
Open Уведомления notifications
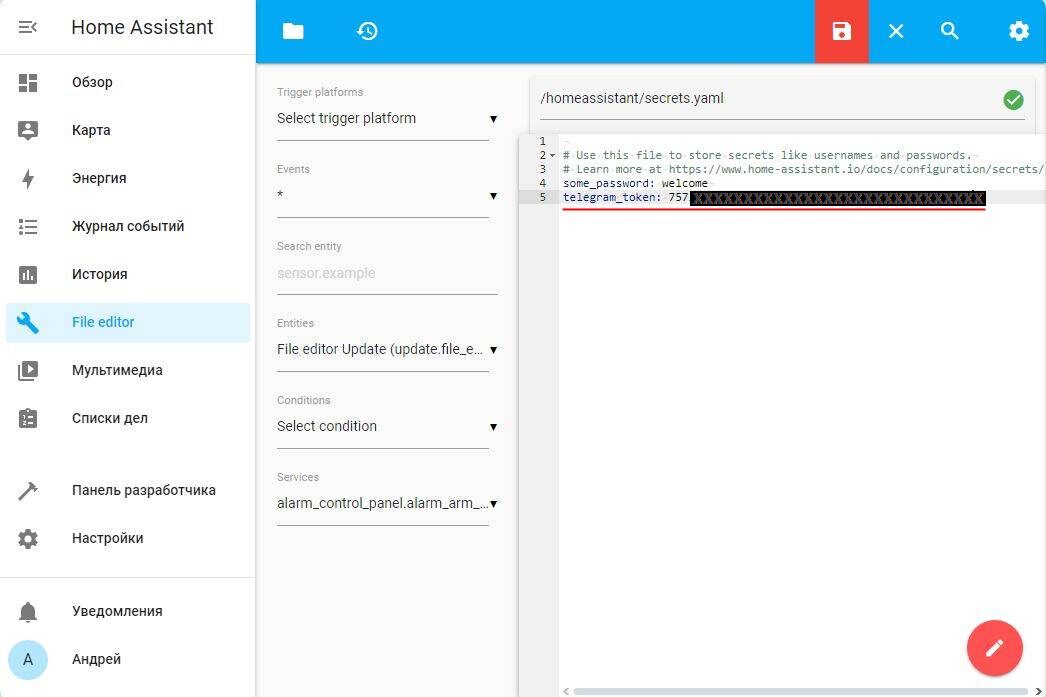click(x=127, y=611)
